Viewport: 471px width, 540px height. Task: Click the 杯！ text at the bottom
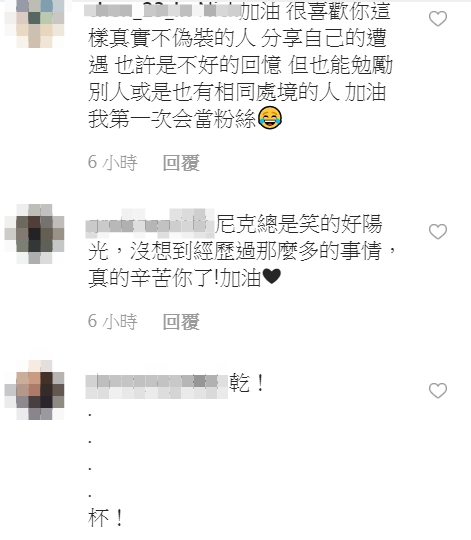[106, 518]
